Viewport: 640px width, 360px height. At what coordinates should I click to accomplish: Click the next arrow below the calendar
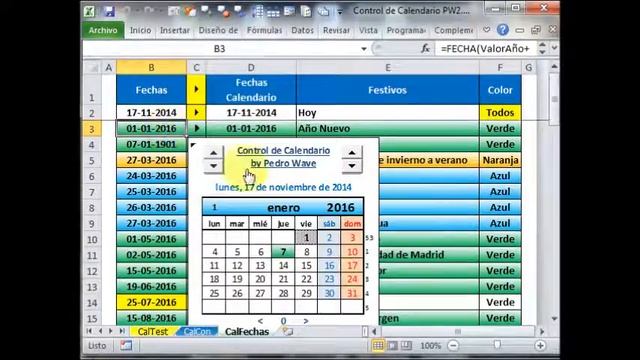point(306,321)
